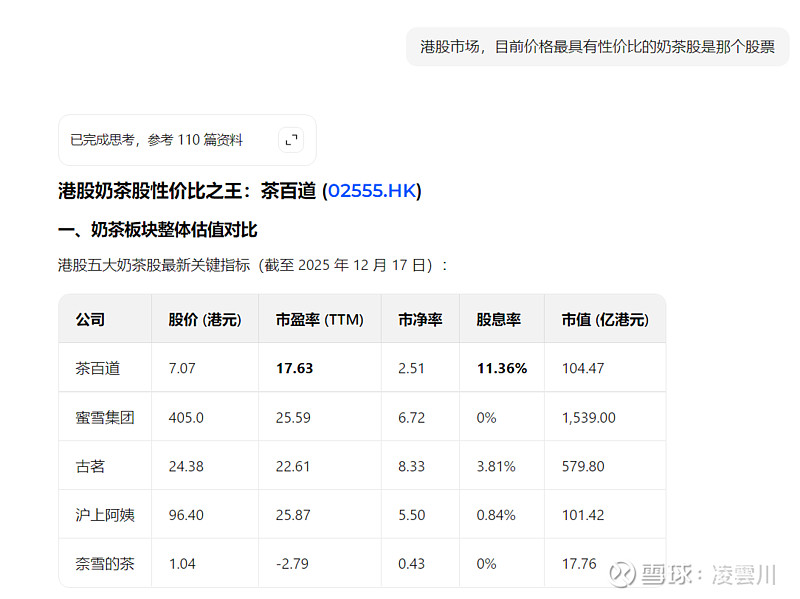The image size is (800, 599).
Task: Click the '公司' column header
Action: click(x=90, y=320)
